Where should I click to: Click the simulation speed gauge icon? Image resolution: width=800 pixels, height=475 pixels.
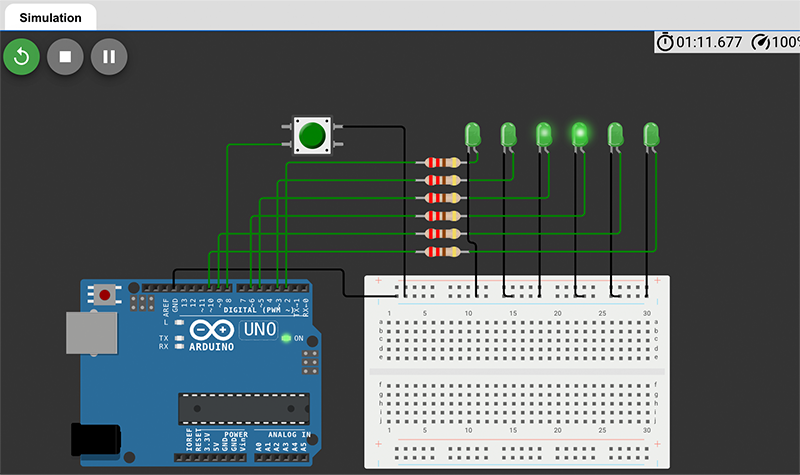[x=761, y=42]
